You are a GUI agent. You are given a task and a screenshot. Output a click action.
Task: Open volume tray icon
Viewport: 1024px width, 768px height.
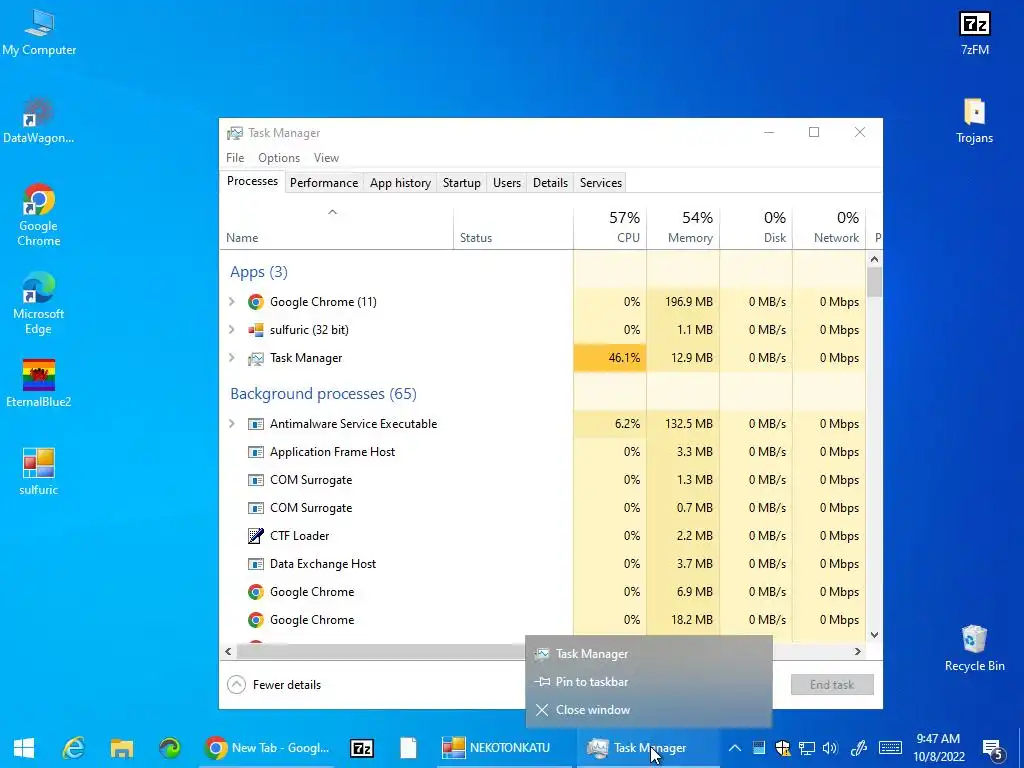(x=830, y=748)
